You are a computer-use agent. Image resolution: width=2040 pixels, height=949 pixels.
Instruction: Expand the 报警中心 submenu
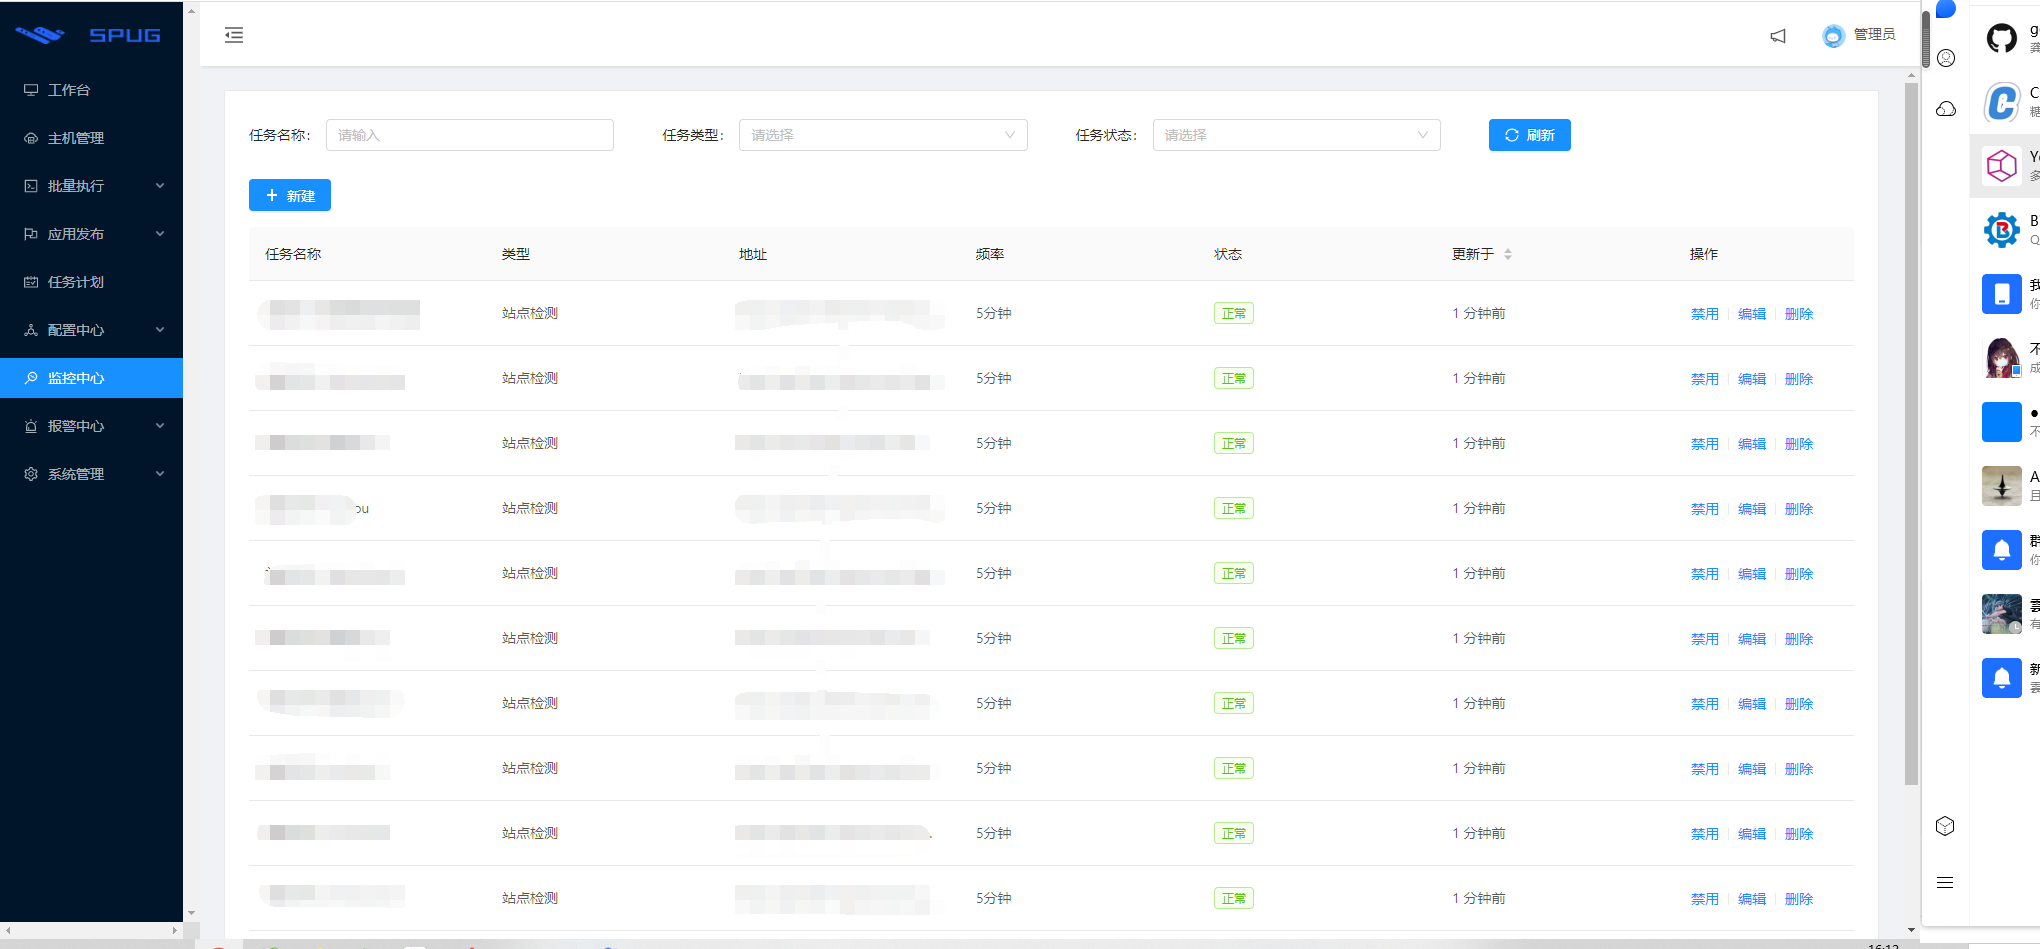(x=91, y=426)
